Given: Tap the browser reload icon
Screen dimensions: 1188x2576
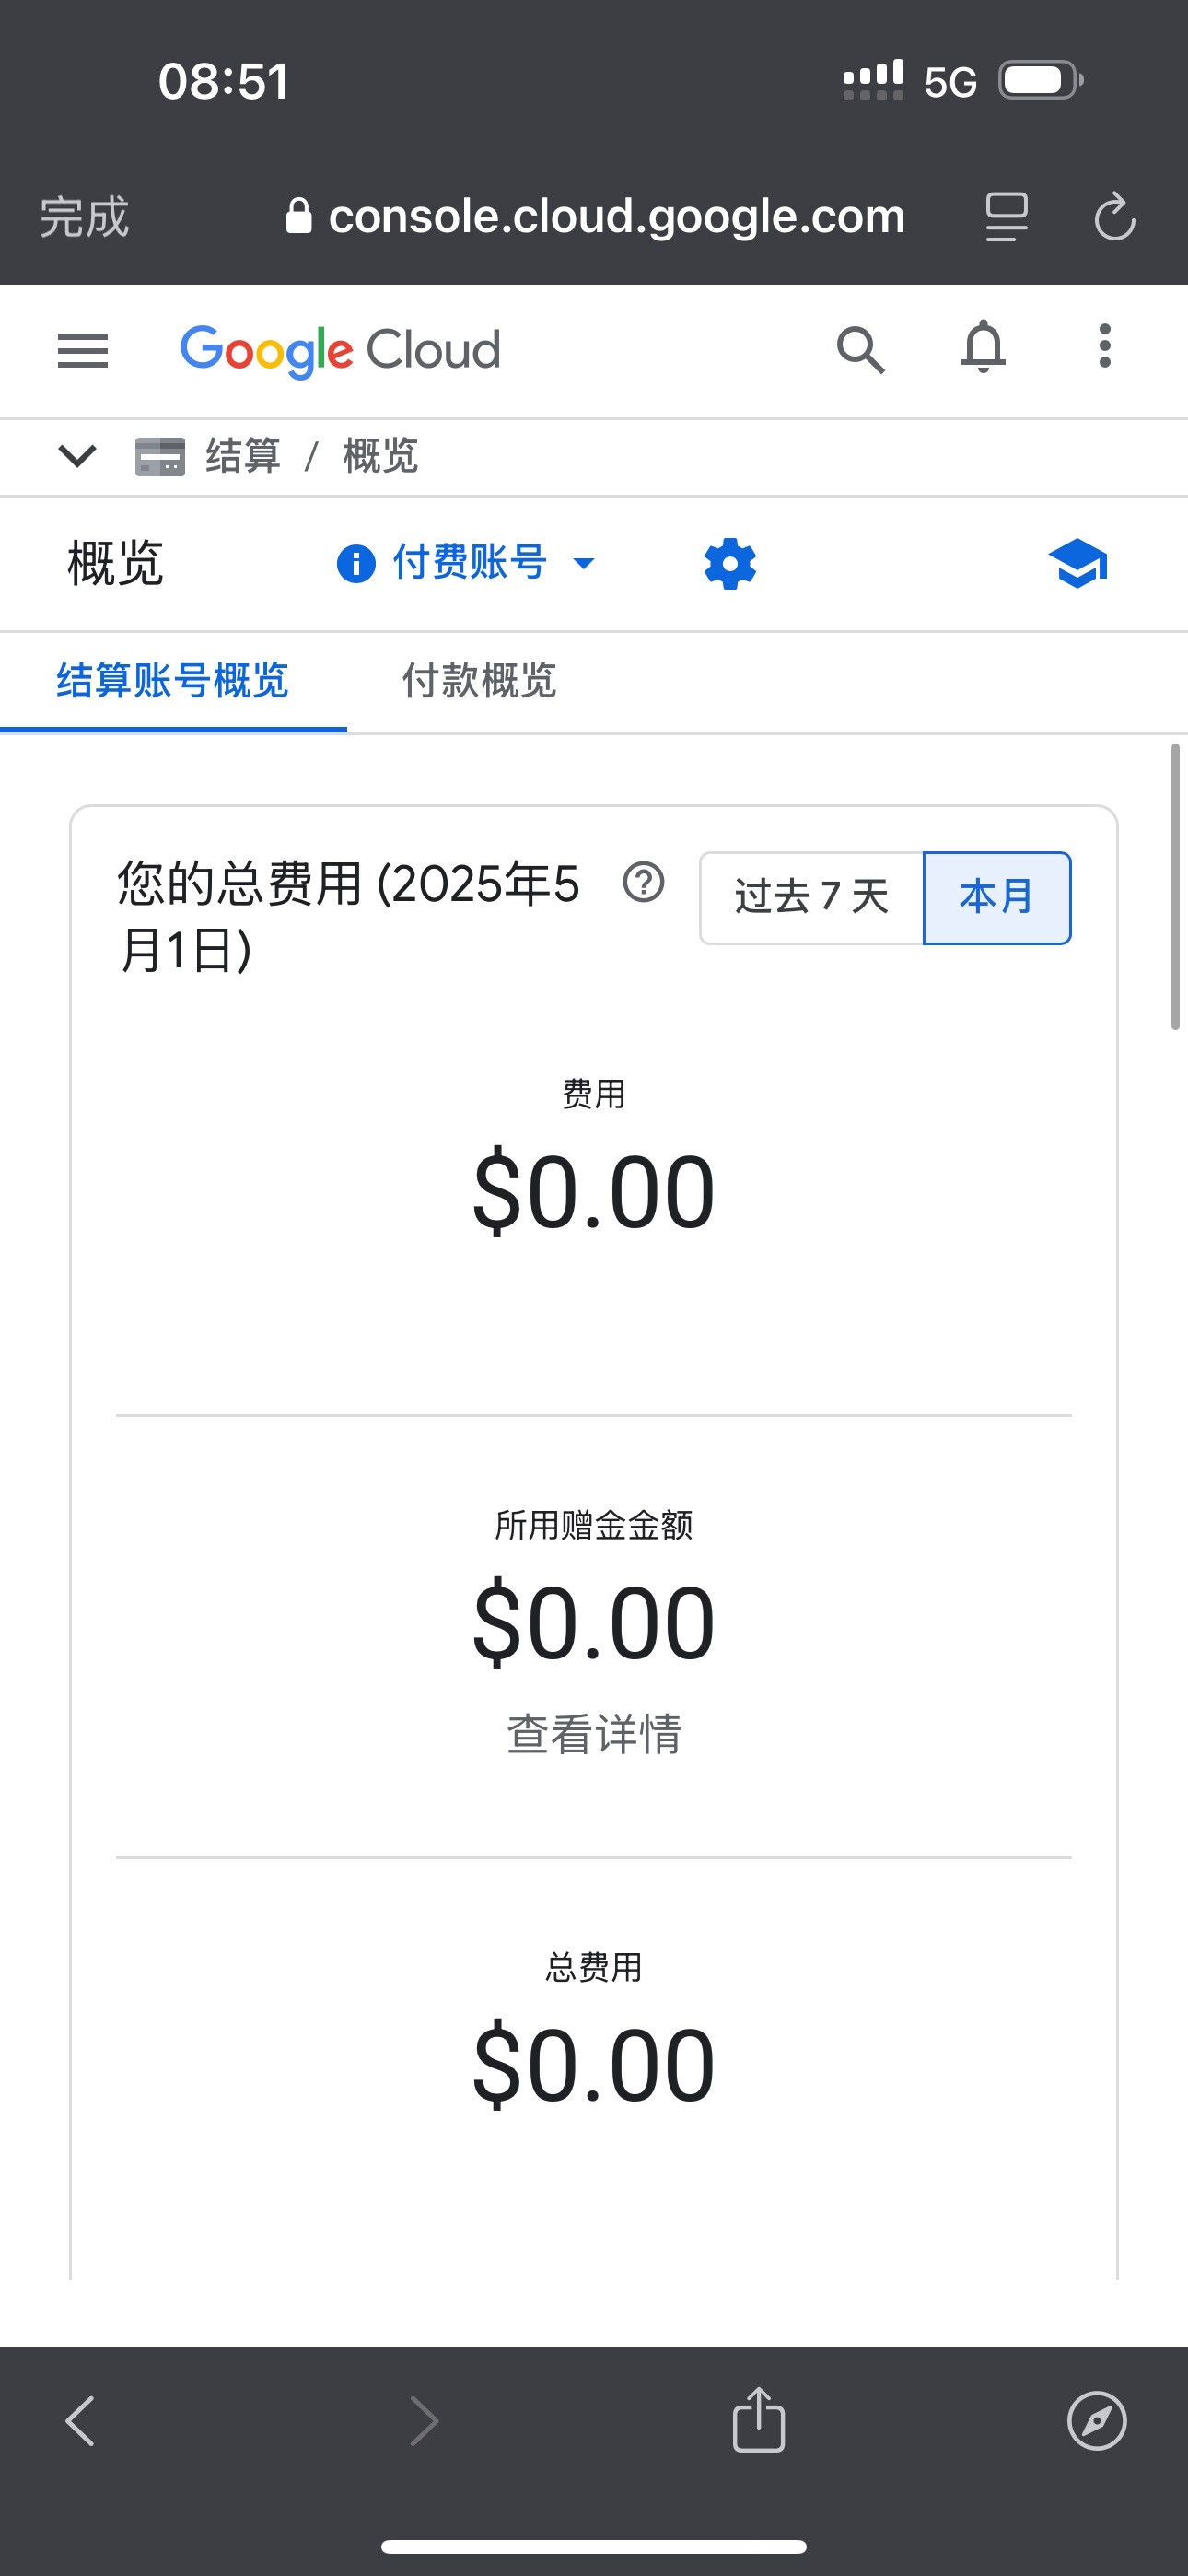Looking at the screenshot, I should (x=1114, y=217).
